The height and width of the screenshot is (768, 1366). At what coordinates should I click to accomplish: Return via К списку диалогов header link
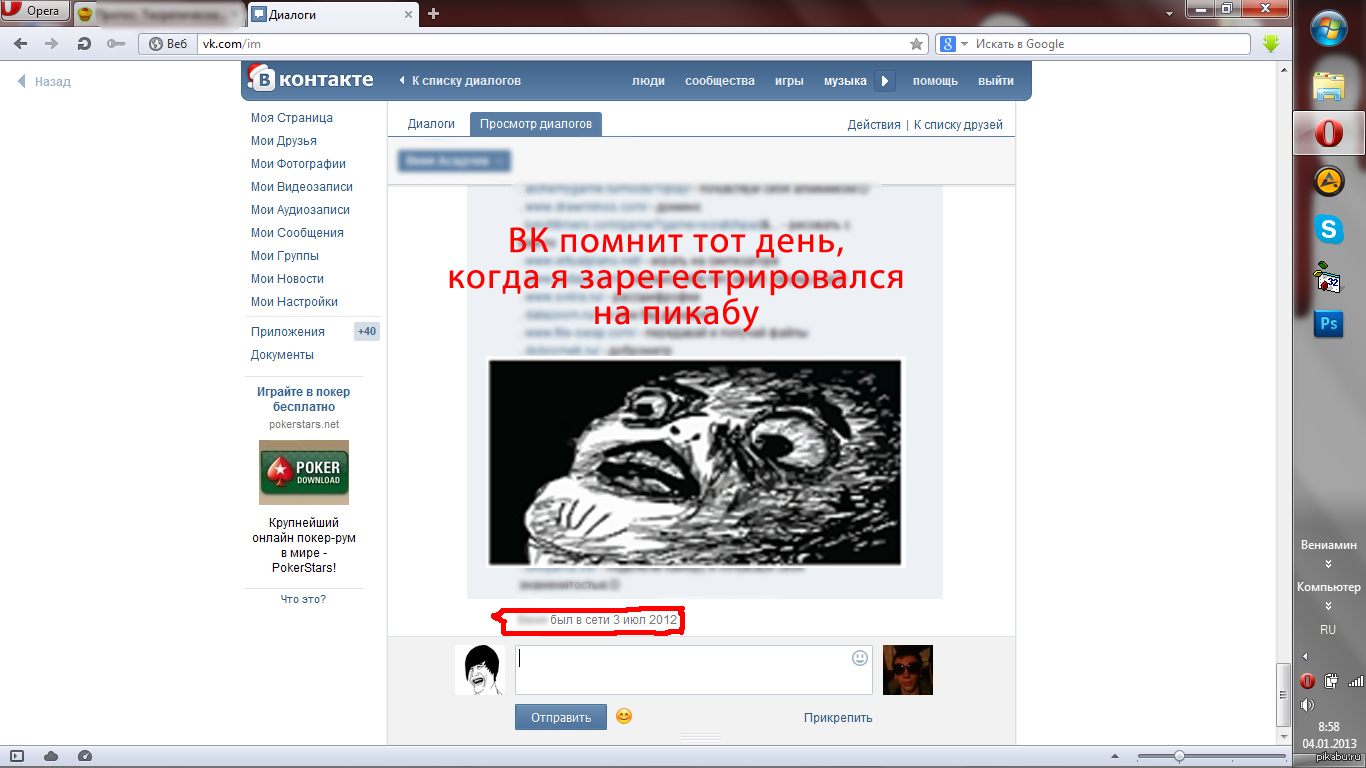point(460,81)
